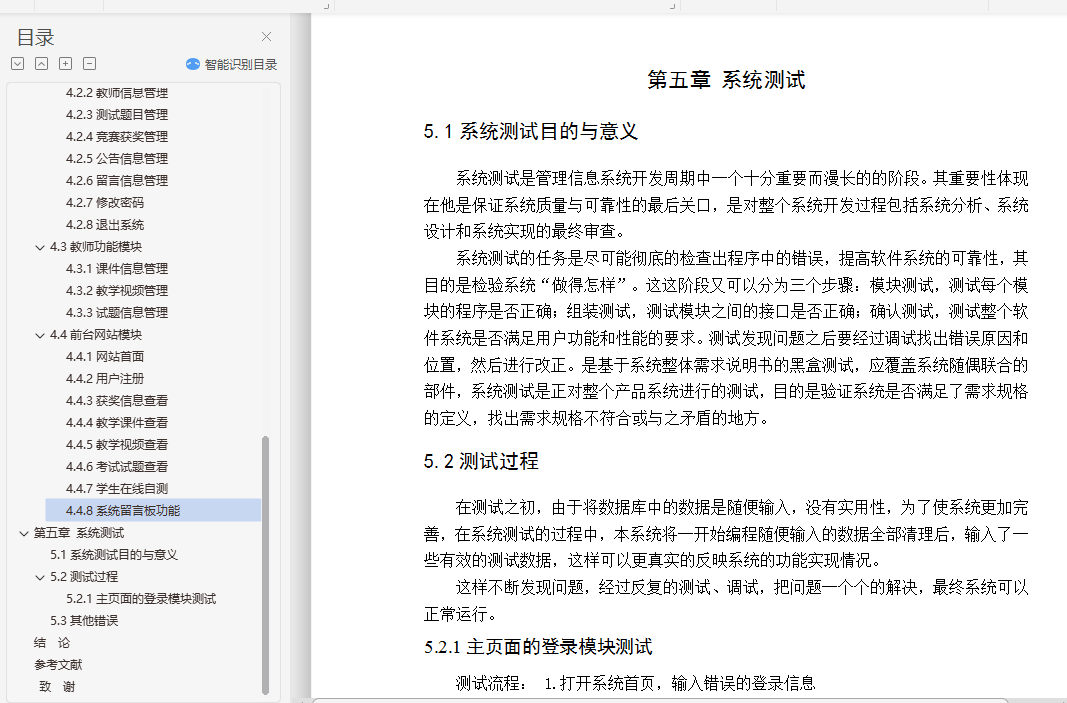Select 4.3 教师功能模块 heading
This screenshot has width=1067, height=703.
[96, 246]
